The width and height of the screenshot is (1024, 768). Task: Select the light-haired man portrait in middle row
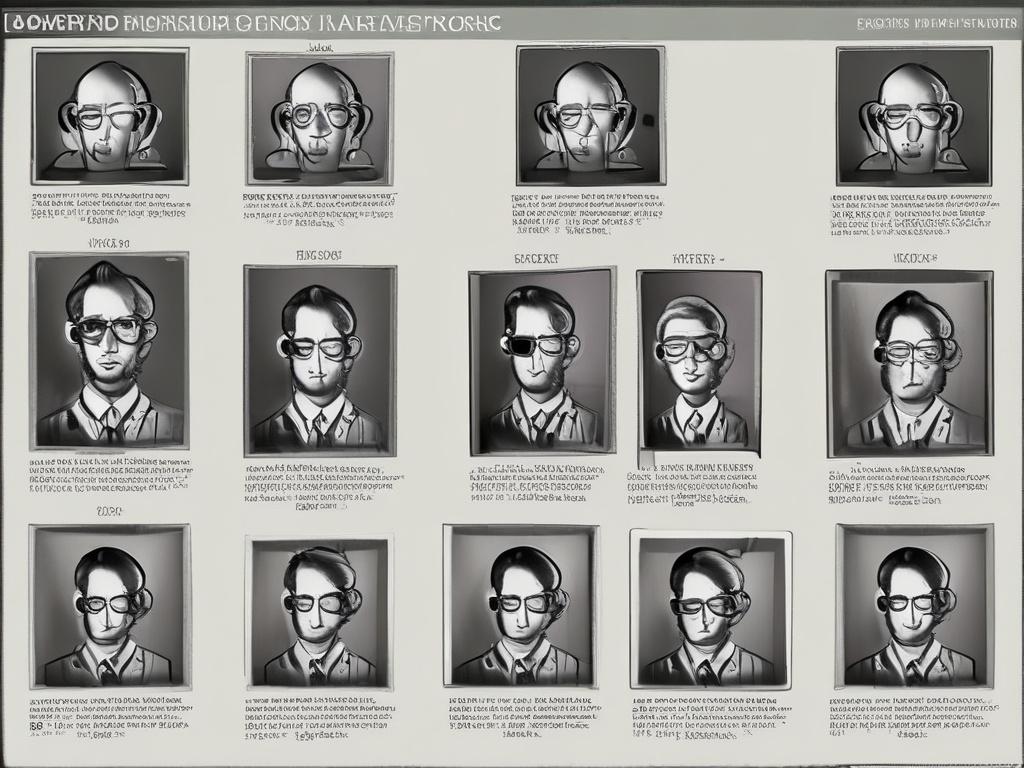pyautogui.click(x=699, y=360)
